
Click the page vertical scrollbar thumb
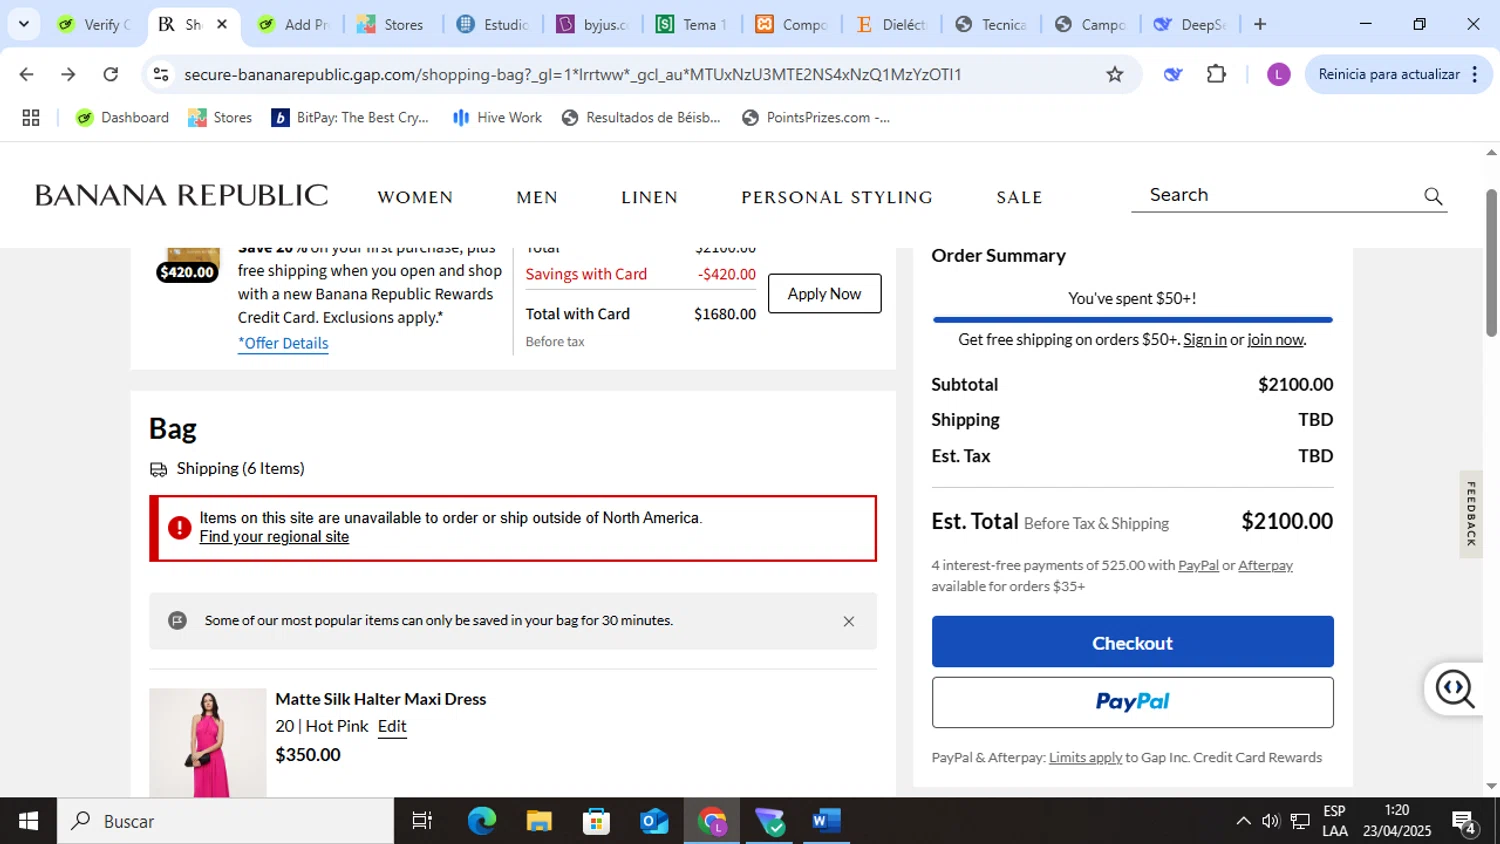[x=1491, y=262]
